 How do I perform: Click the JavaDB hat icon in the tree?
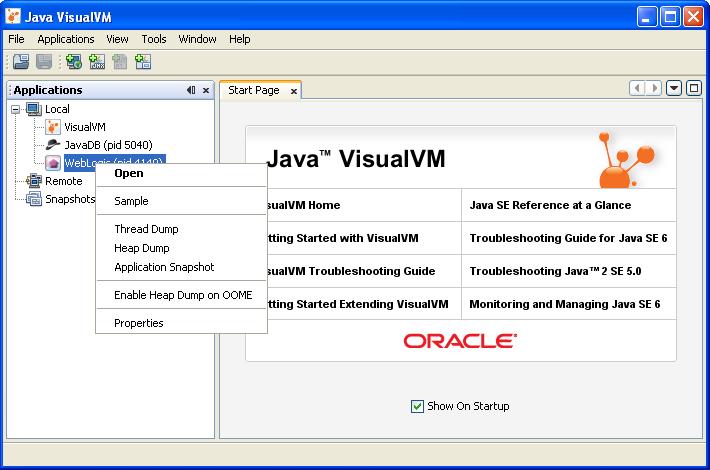(53, 145)
